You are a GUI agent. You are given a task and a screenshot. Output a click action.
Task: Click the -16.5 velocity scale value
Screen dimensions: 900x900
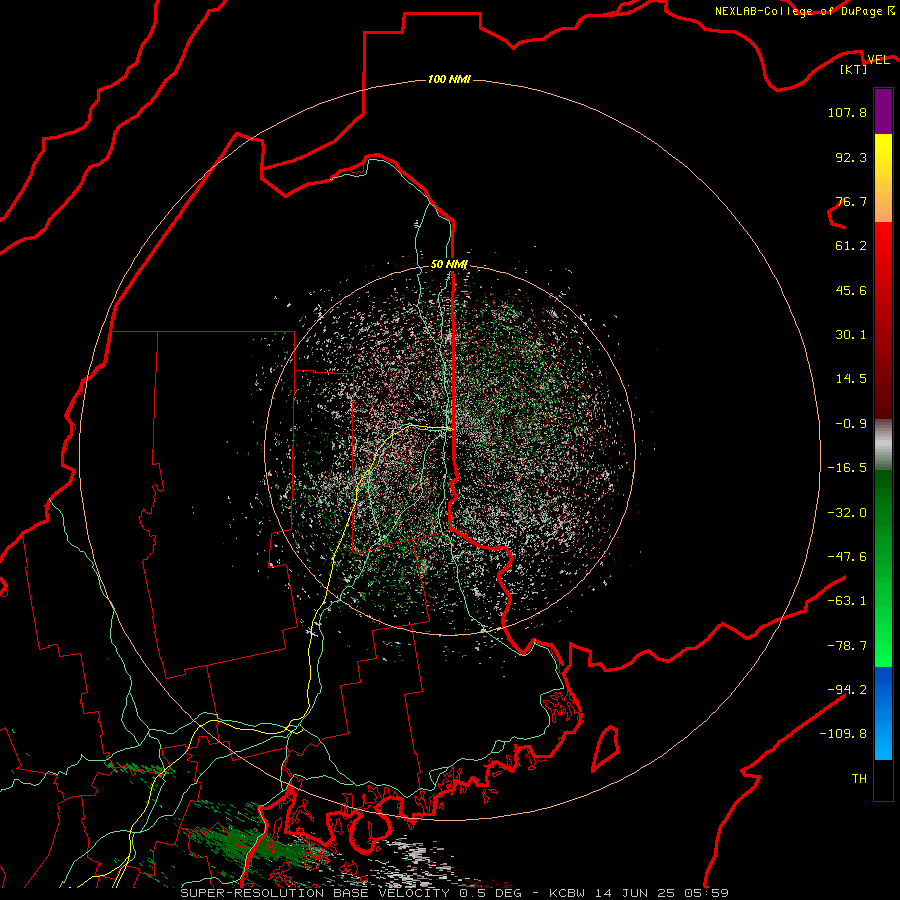(x=847, y=468)
